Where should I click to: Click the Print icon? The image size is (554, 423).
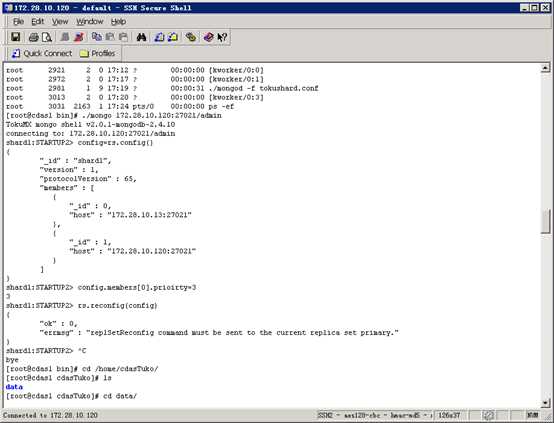pyautogui.click(x=34, y=37)
